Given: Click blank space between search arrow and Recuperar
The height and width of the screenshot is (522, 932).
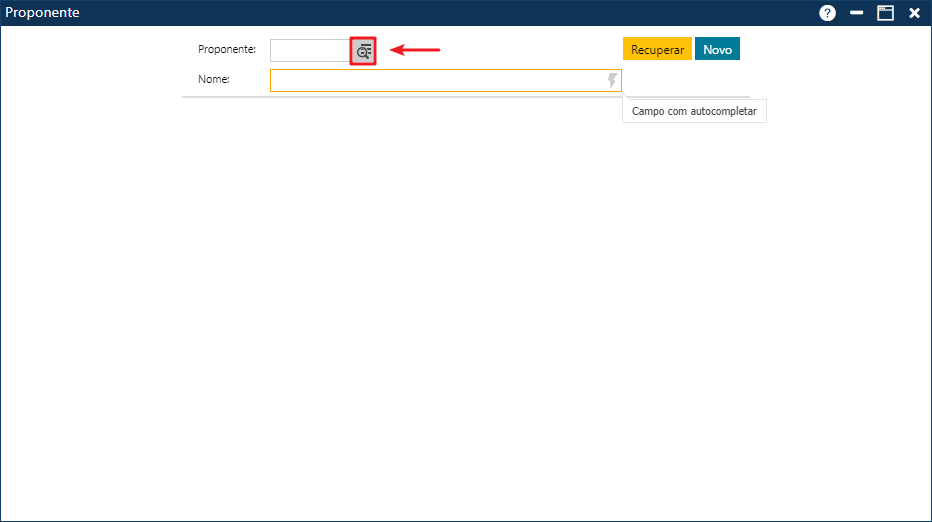Looking at the screenshot, I should click(x=530, y=50).
